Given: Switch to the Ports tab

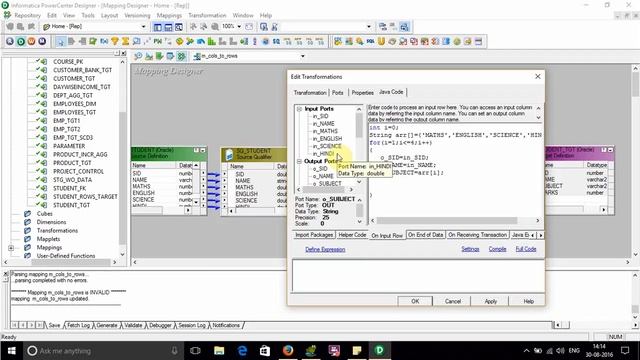Looking at the screenshot, I should 338,93.
